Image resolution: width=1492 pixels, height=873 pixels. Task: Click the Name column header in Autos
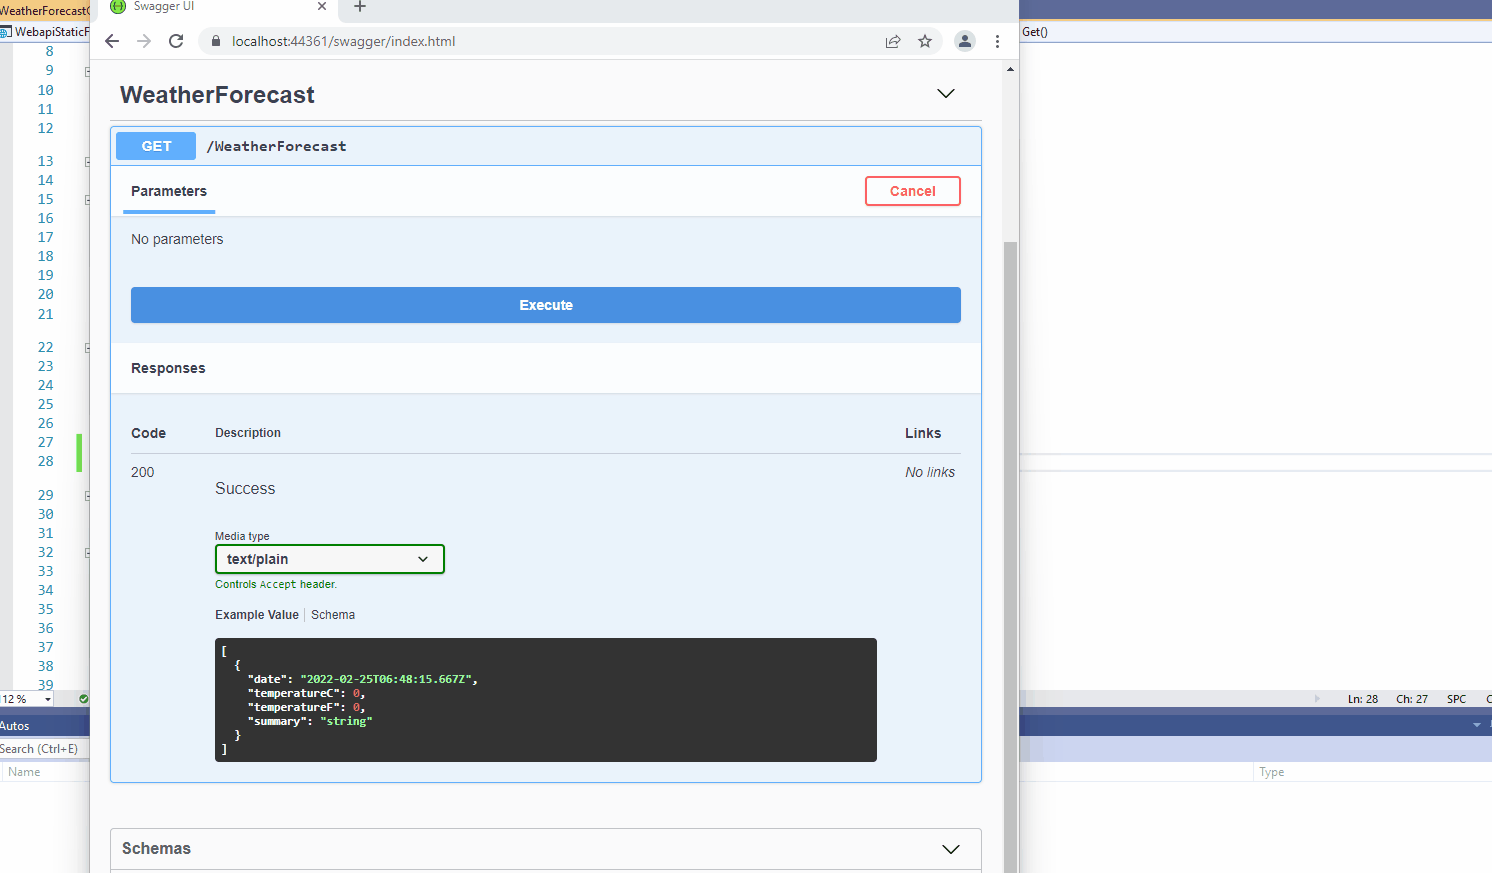24,772
